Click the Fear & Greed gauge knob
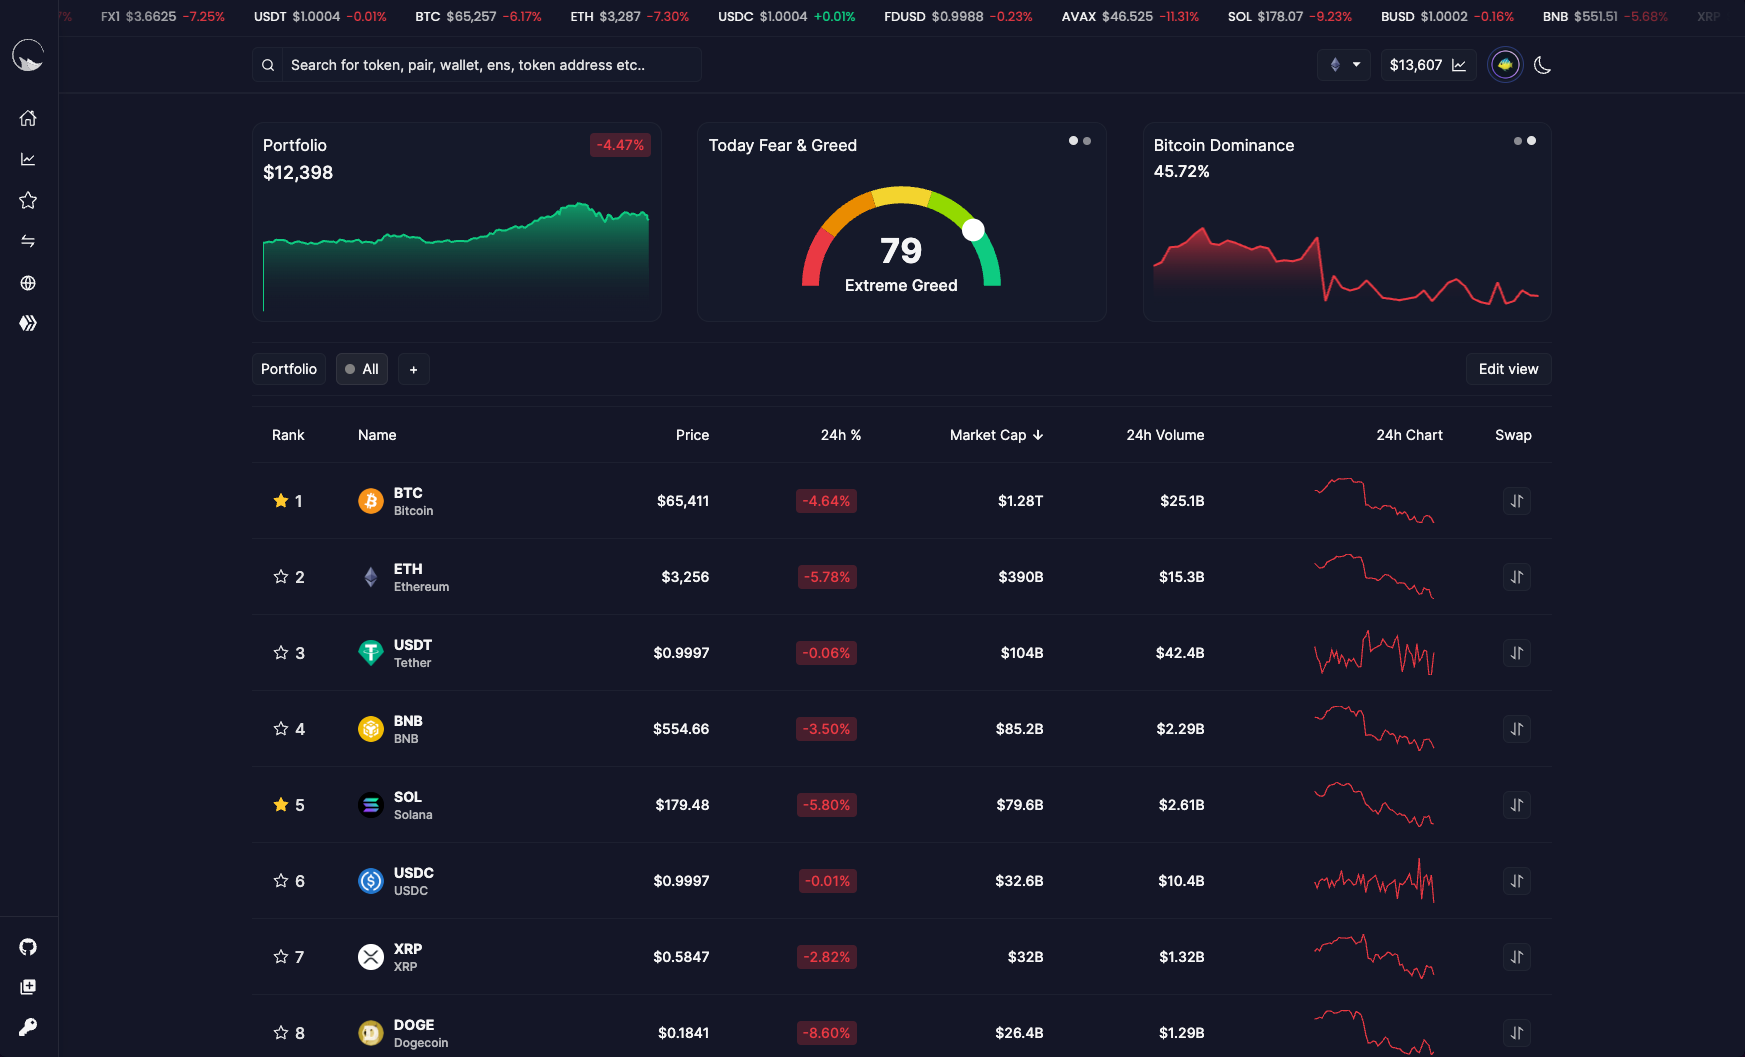Viewport: 1745px width, 1057px height. [973, 230]
